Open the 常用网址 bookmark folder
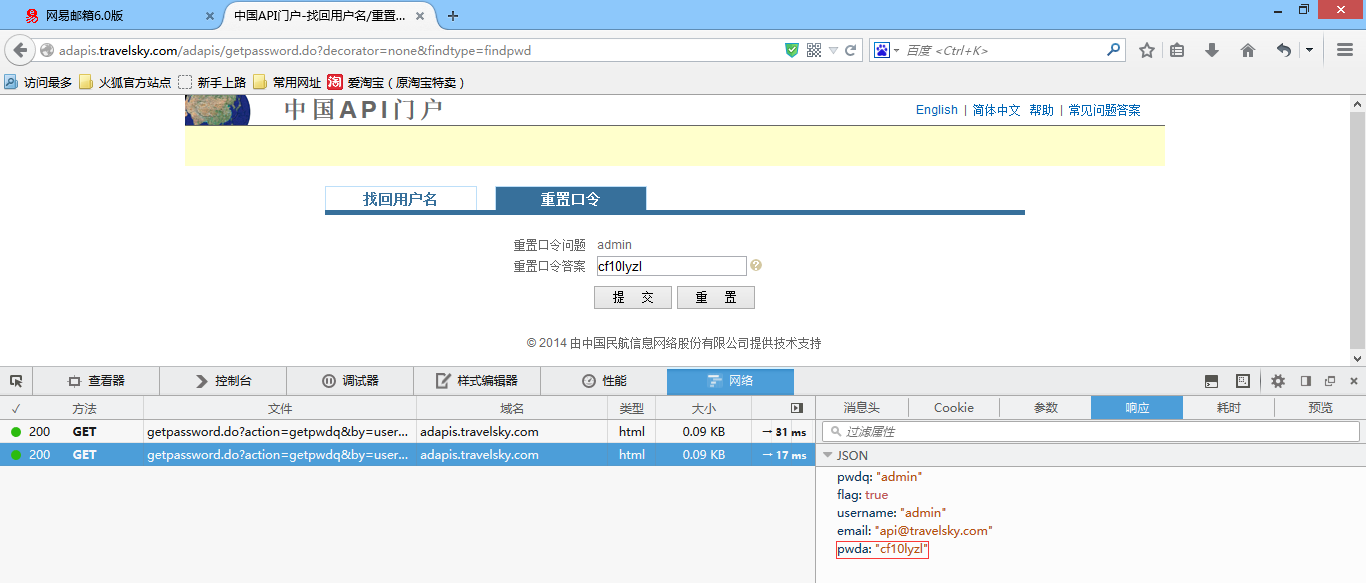1366x583 pixels. coord(287,83)
